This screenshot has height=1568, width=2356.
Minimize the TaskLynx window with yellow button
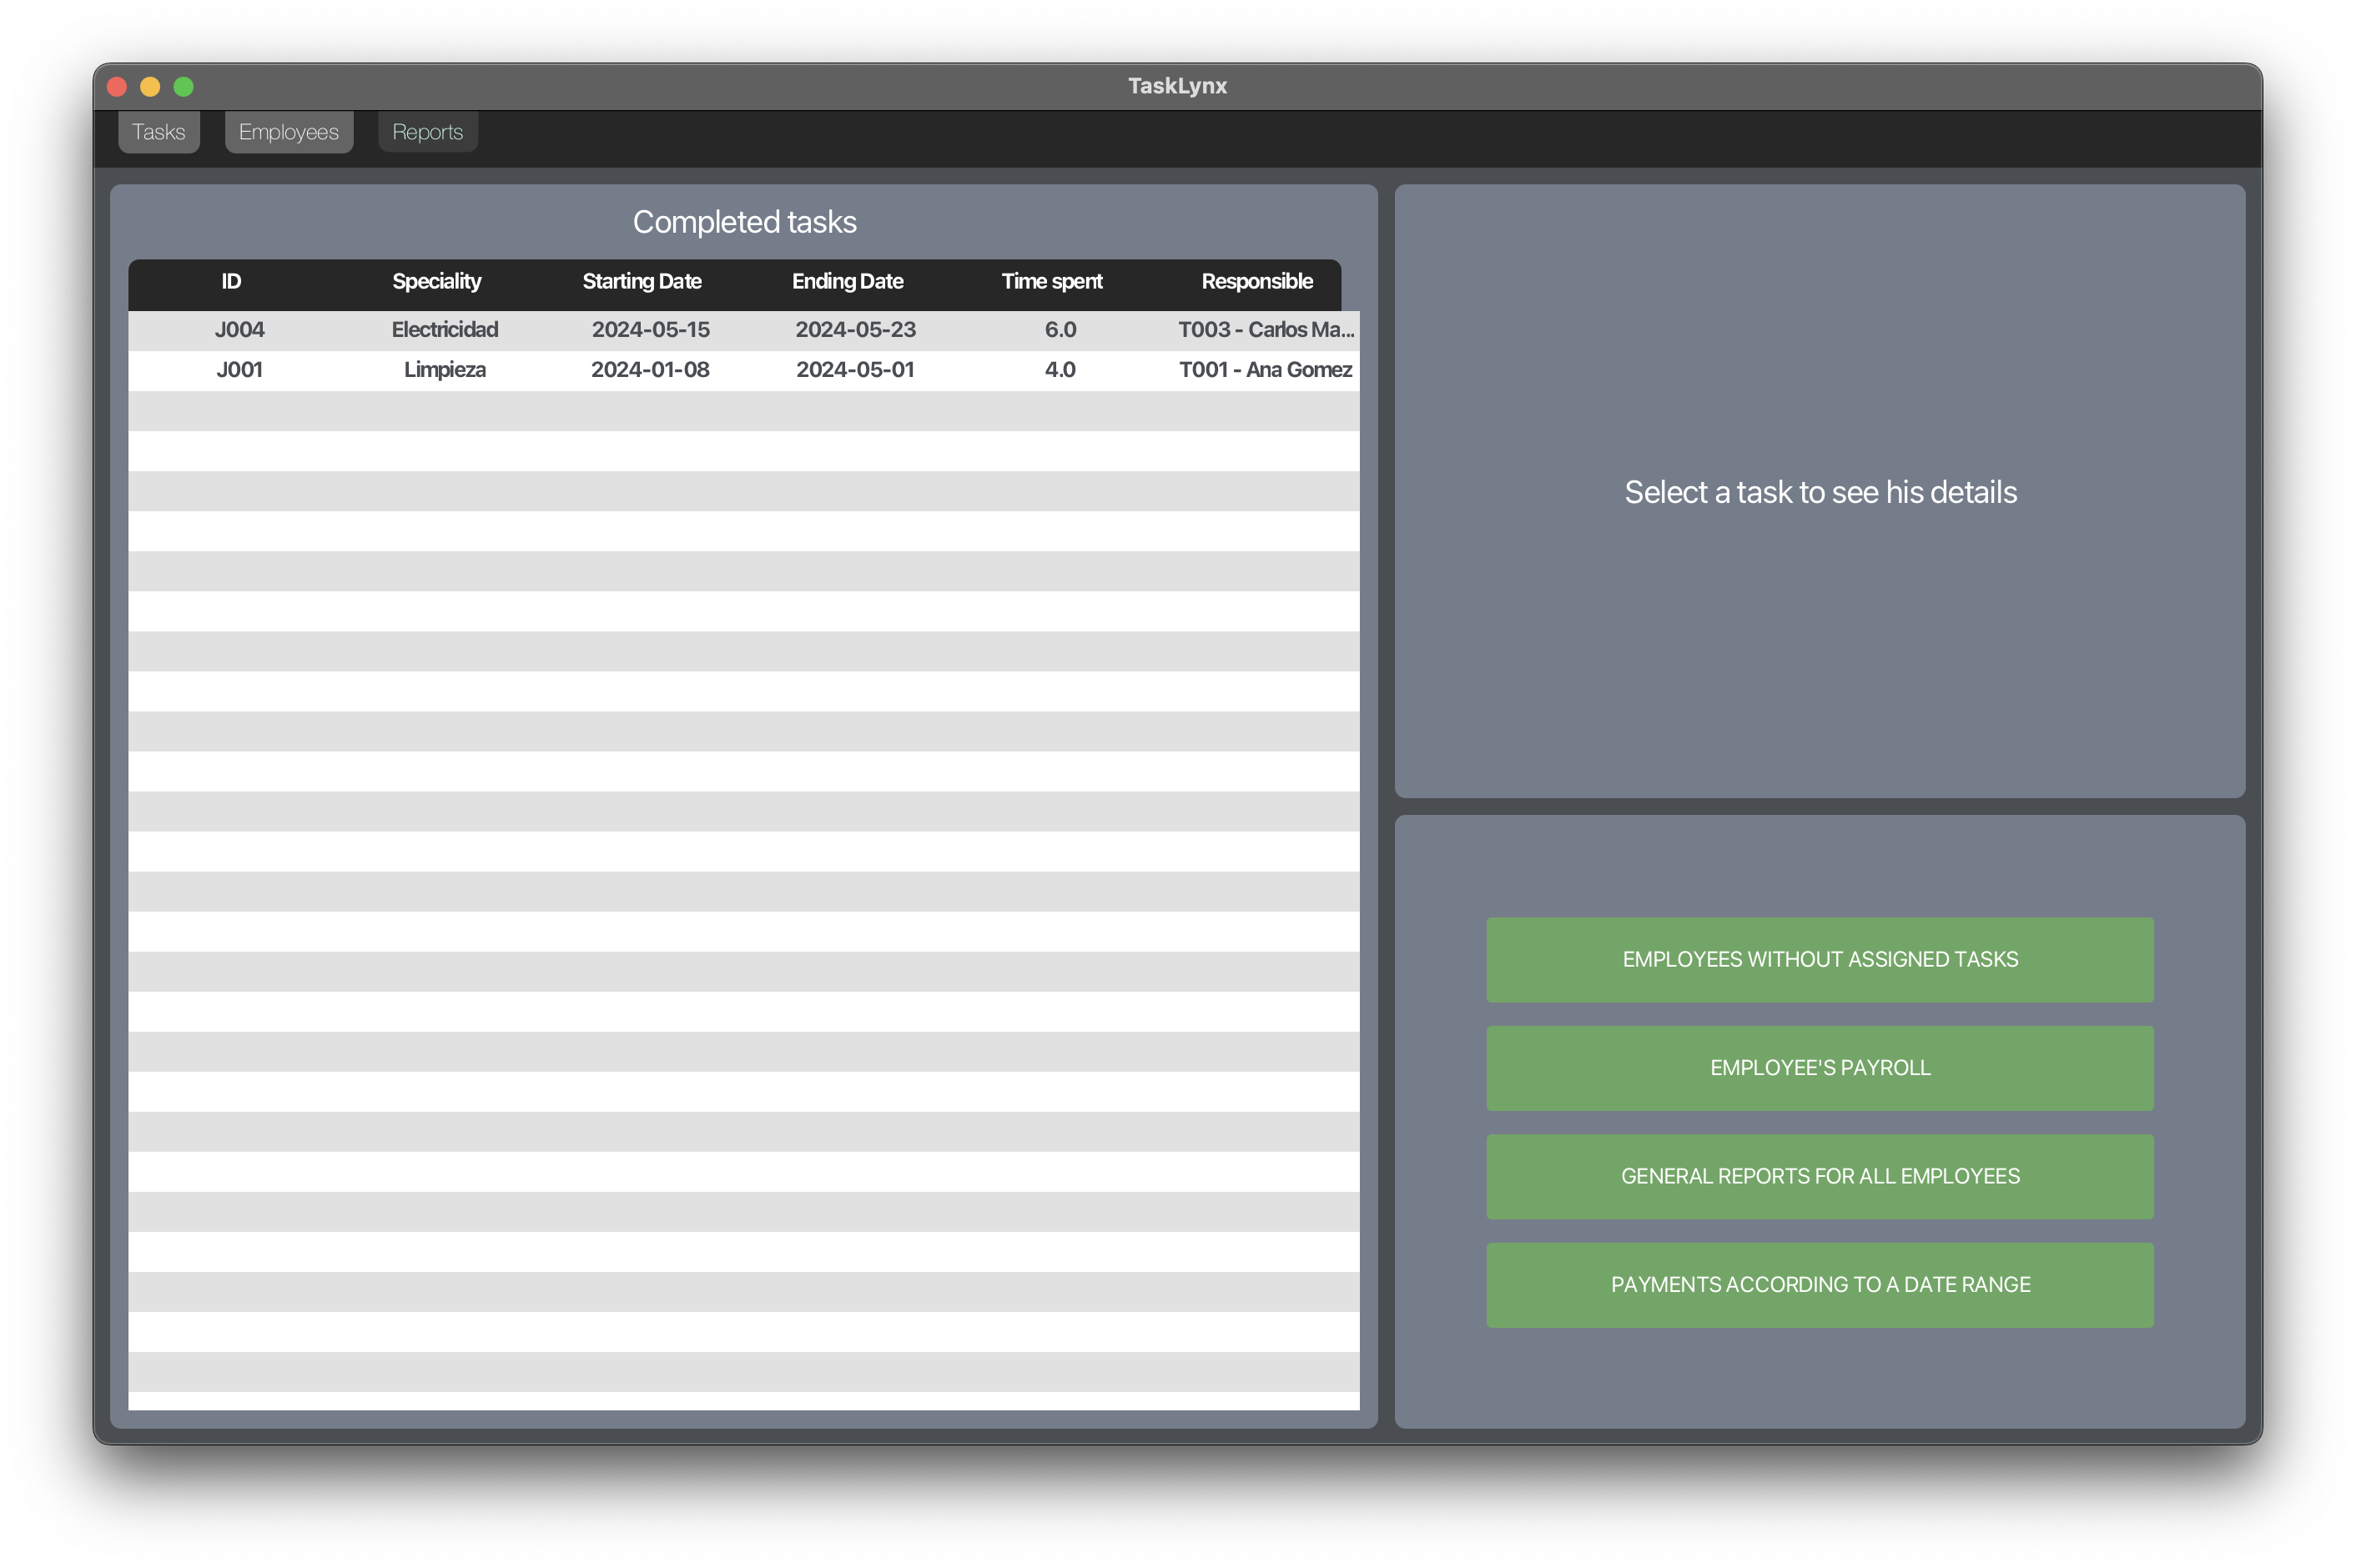[150, 87]
